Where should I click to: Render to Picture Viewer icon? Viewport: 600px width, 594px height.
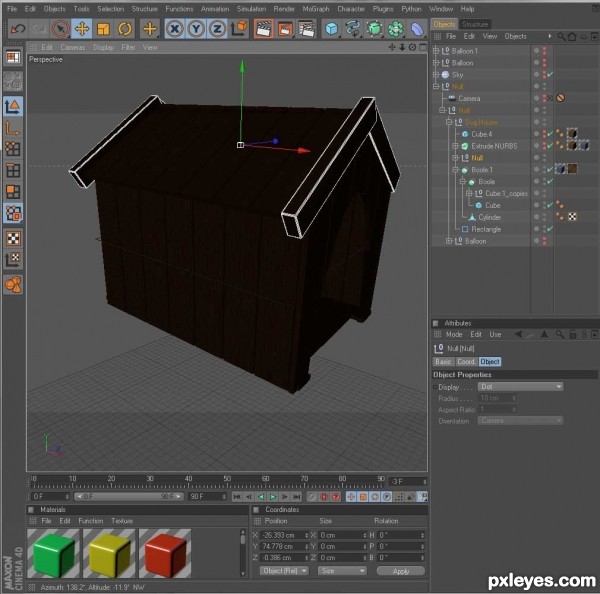point(285,29)
